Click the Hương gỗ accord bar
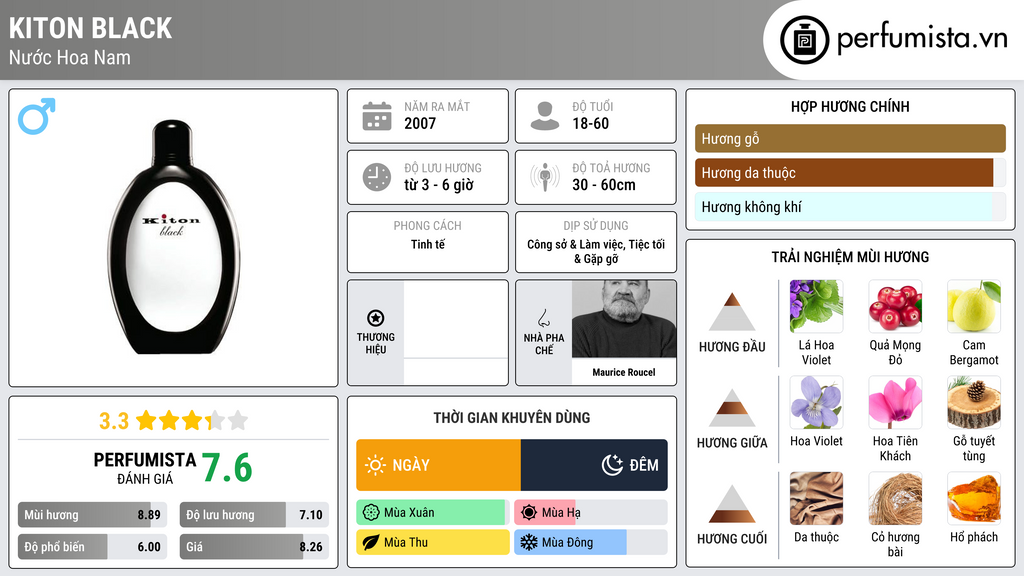Image resolution: width=1024 pixels, height=576 pixels. [x=850, y=138]
